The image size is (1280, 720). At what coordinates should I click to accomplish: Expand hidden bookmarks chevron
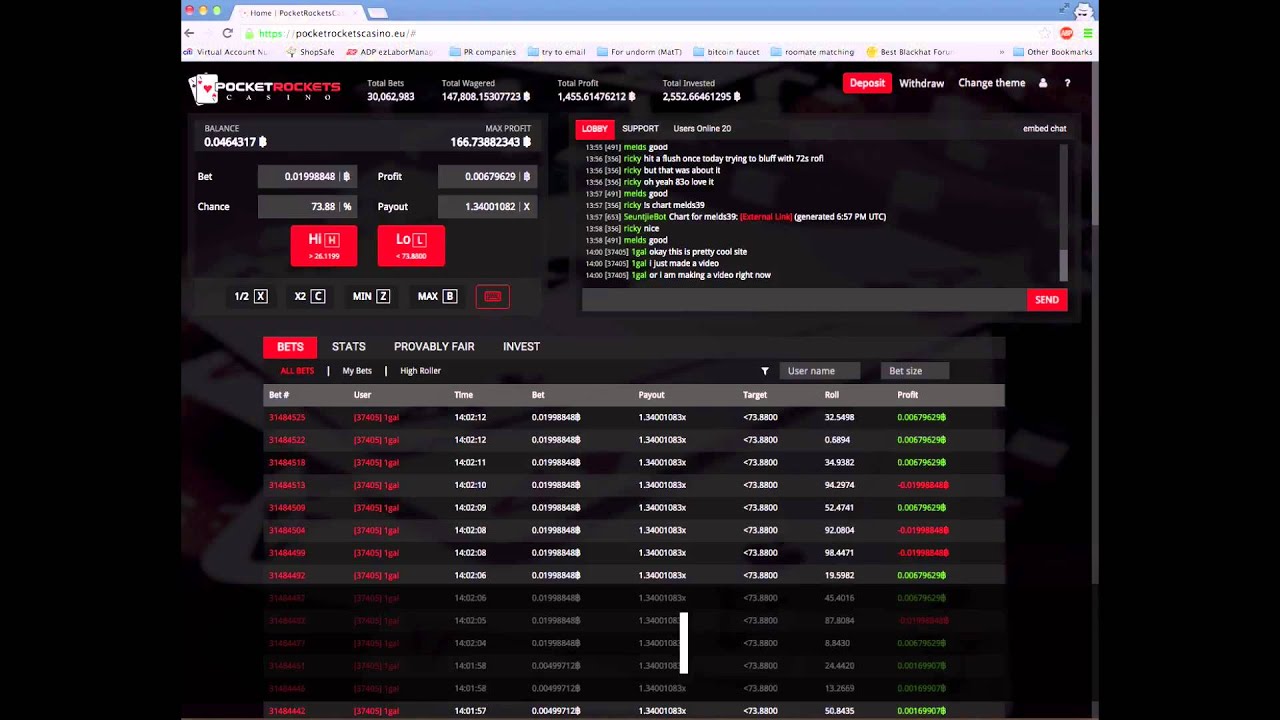(1001, 52)
